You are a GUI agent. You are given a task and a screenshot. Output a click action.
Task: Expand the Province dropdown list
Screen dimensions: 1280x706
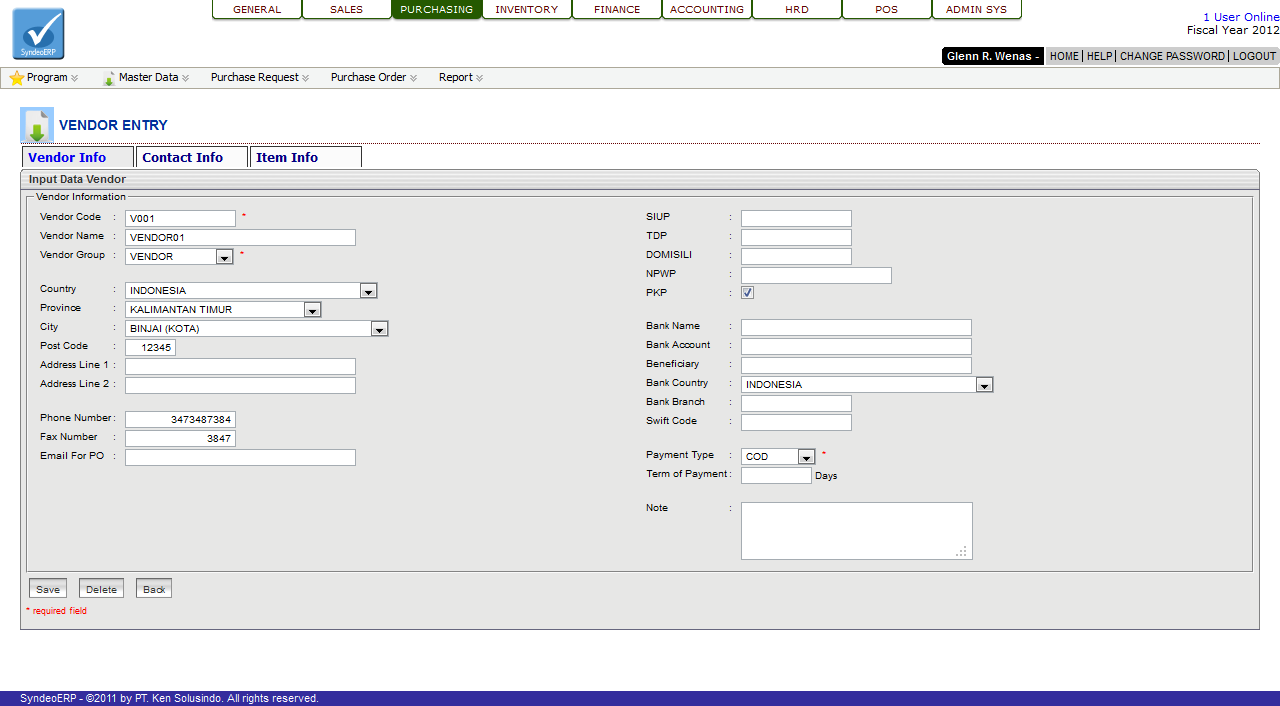(x=312, y=310)
